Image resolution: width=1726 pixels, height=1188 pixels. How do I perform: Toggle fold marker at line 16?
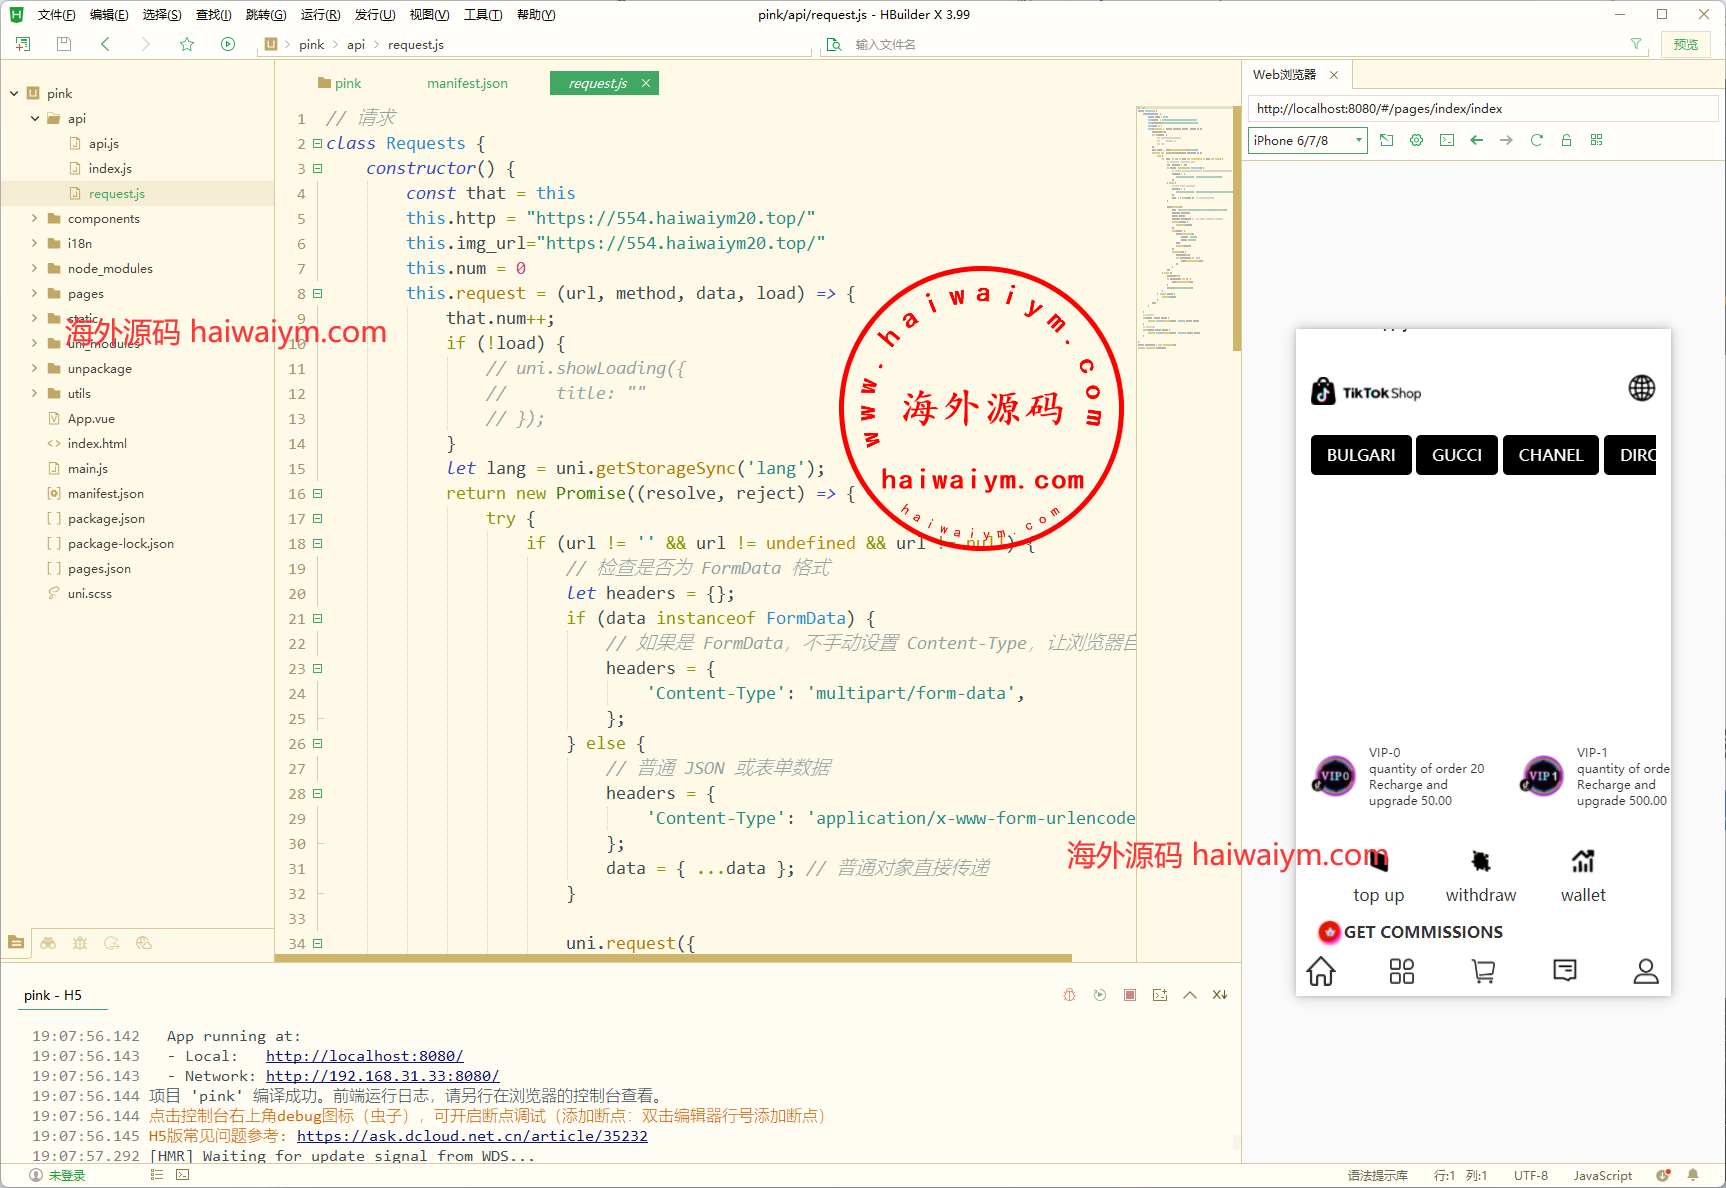[317, 494]
